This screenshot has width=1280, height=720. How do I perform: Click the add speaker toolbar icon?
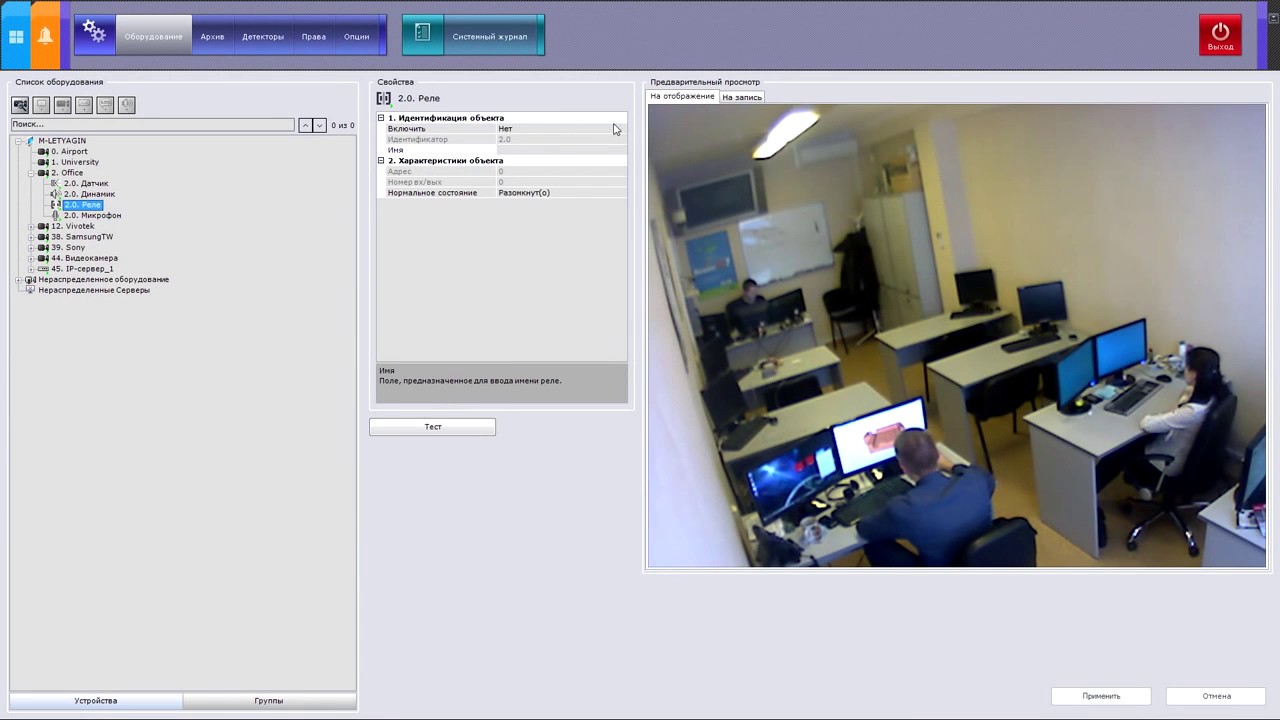[126, 105]
